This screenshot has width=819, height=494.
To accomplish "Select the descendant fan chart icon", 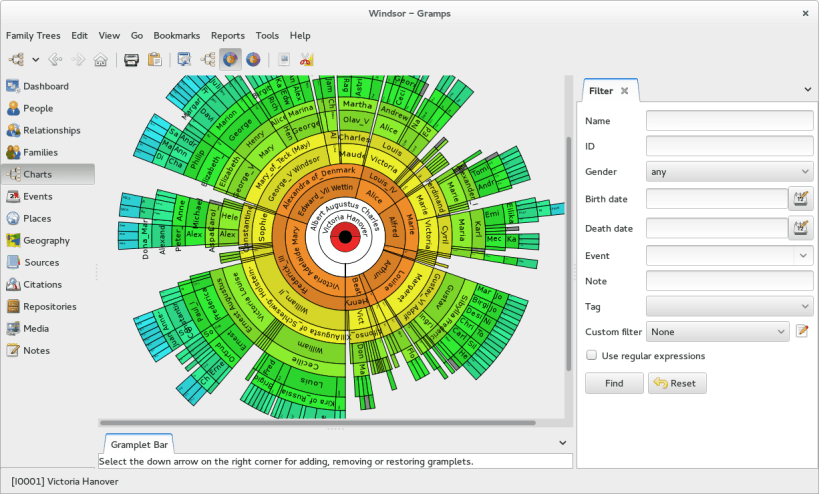I will [x=254, y=59].
